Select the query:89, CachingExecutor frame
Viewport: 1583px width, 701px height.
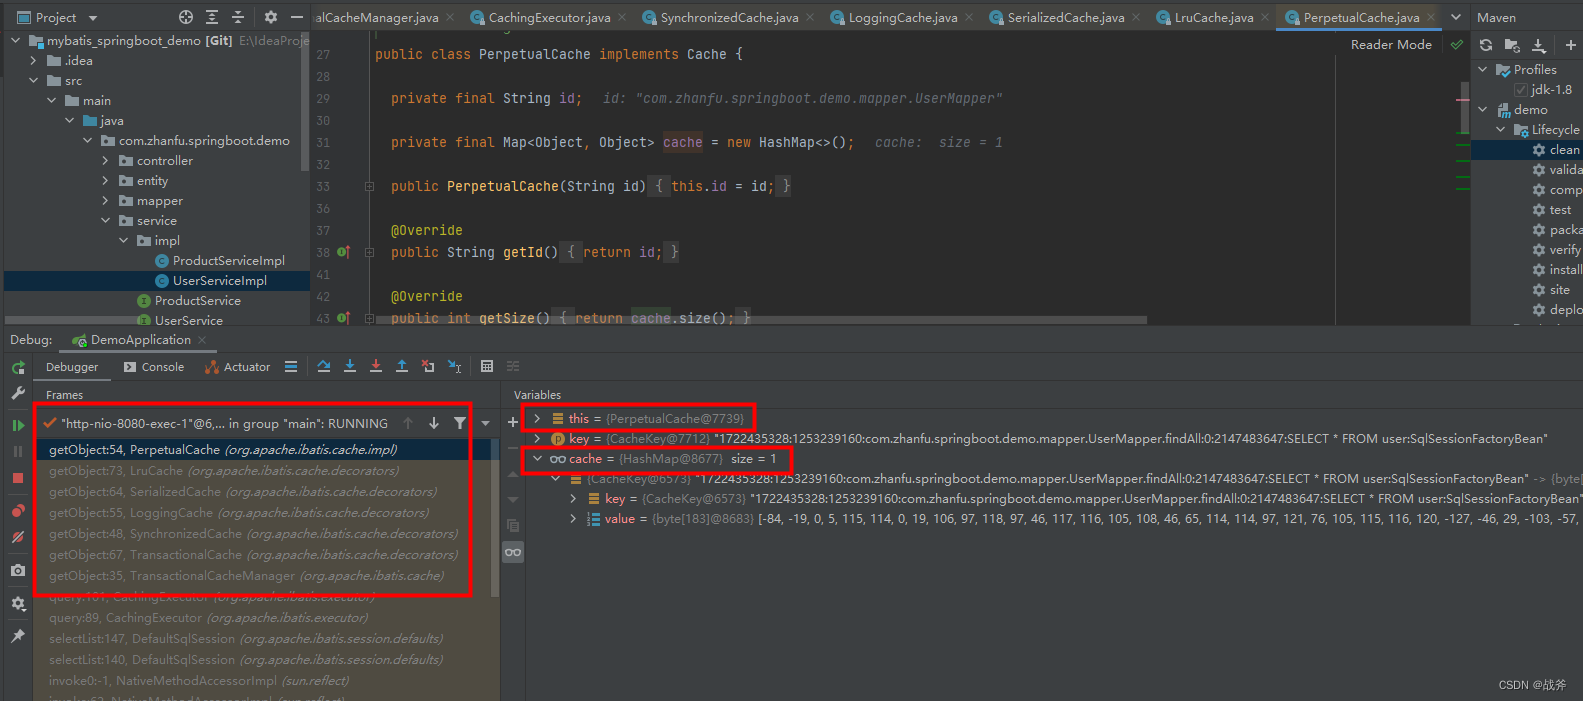coord(263,618)
